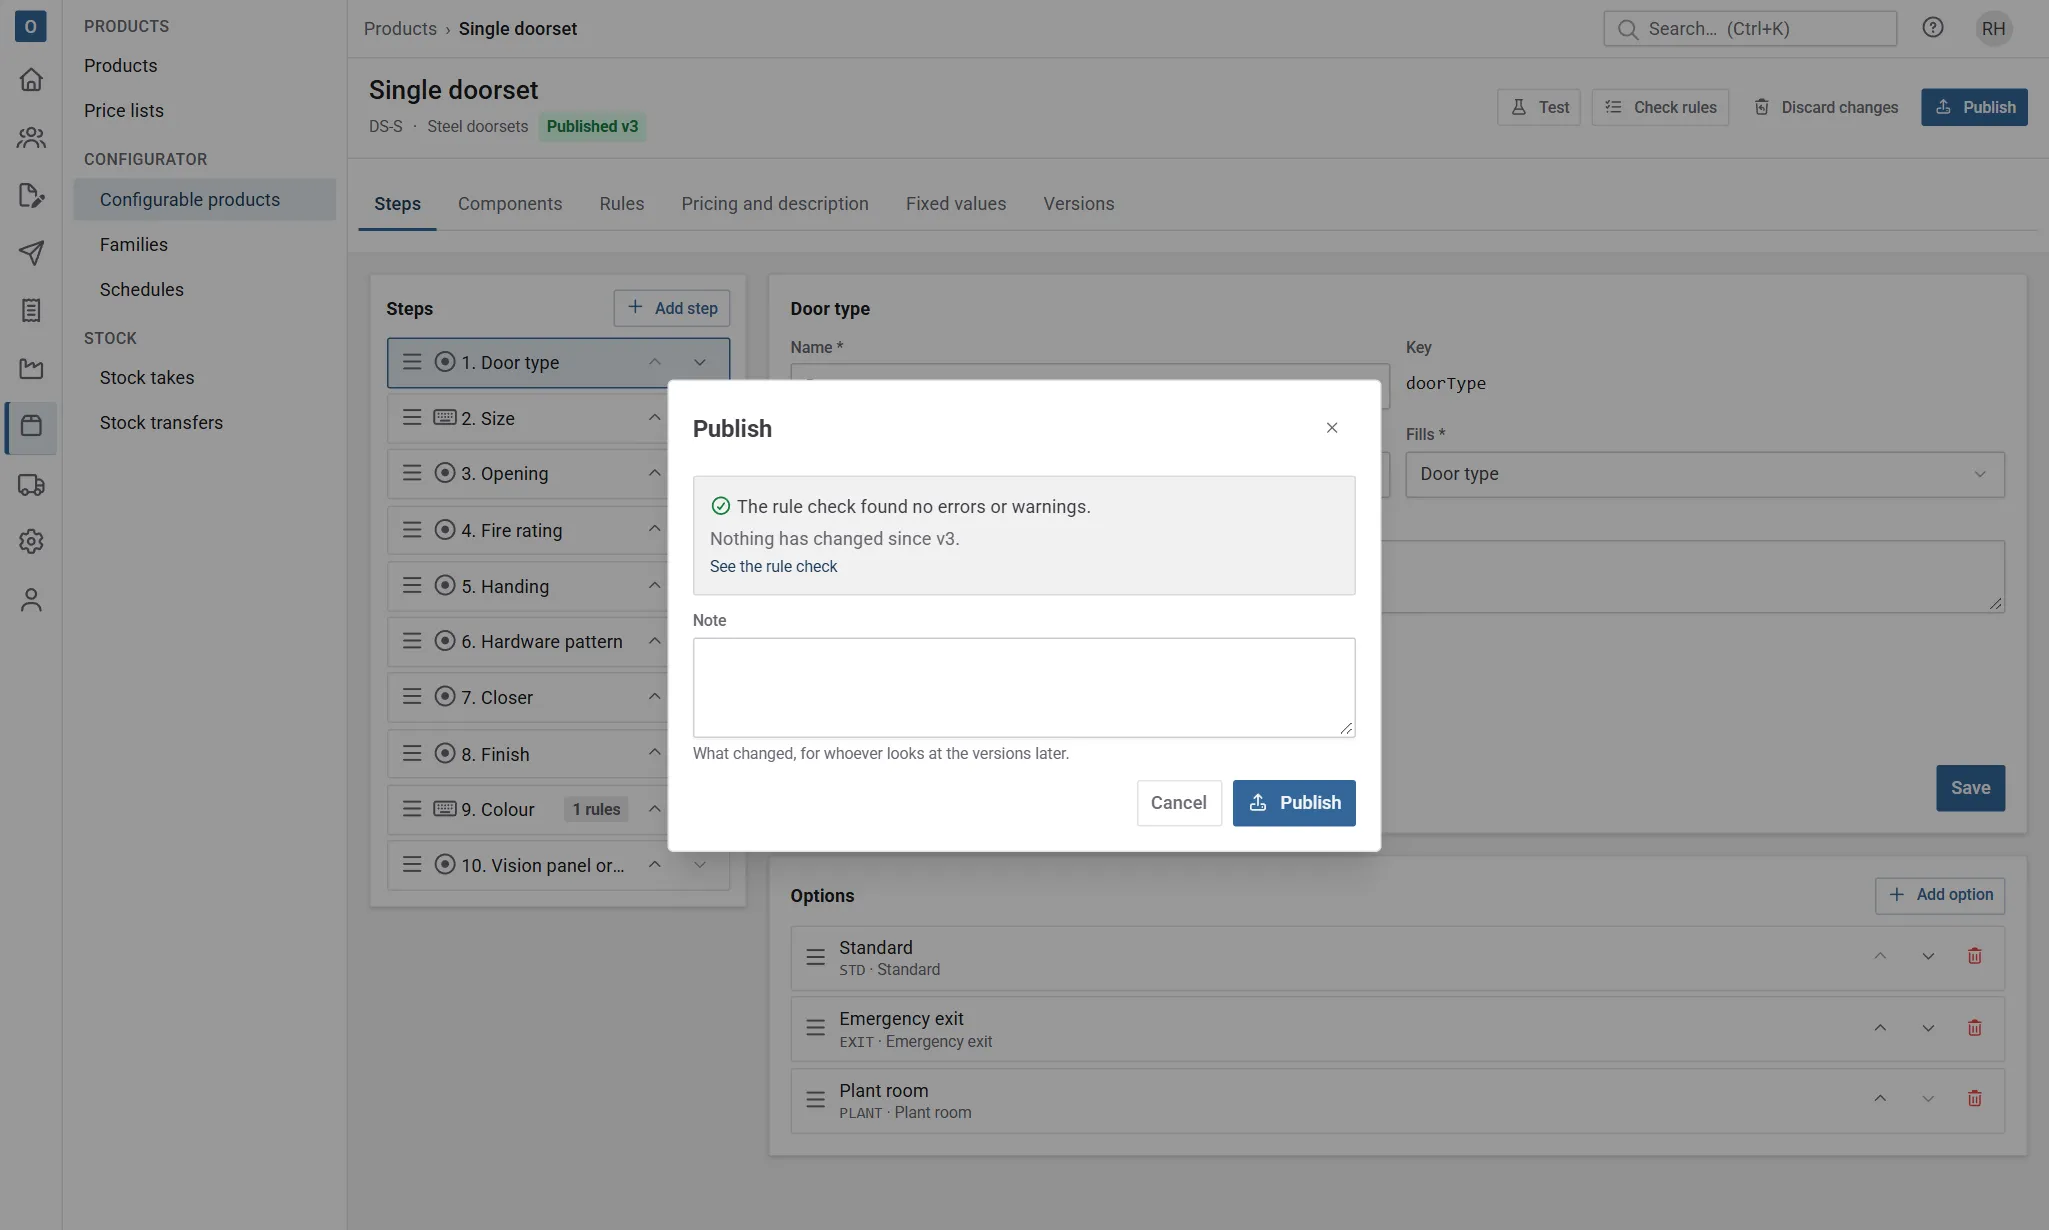
Task: Move the Standard option down with the chevron
Action: click(x=1927, y=956)
